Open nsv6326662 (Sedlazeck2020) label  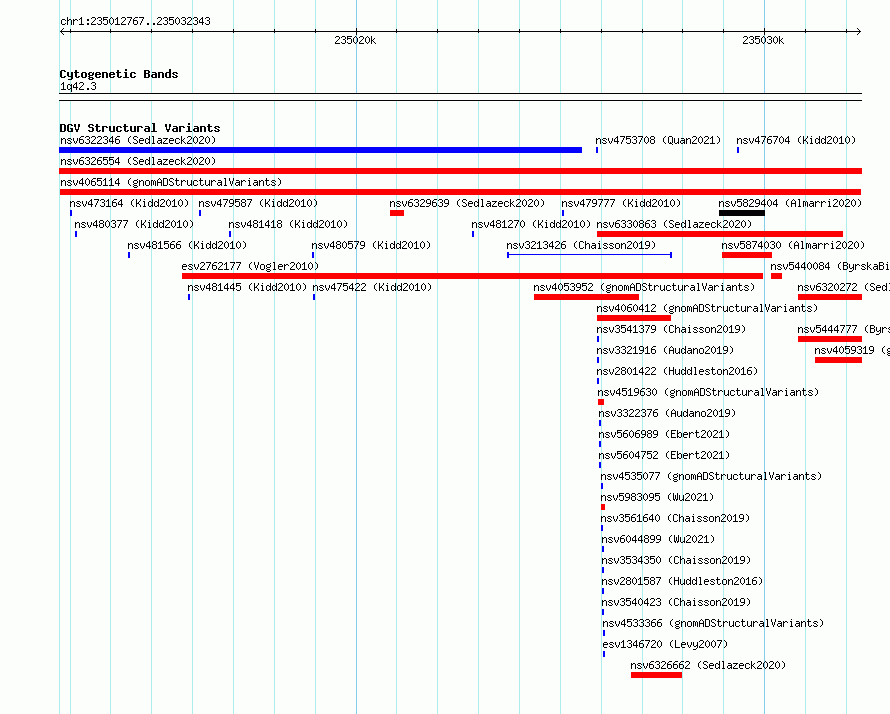click(708, 665)
